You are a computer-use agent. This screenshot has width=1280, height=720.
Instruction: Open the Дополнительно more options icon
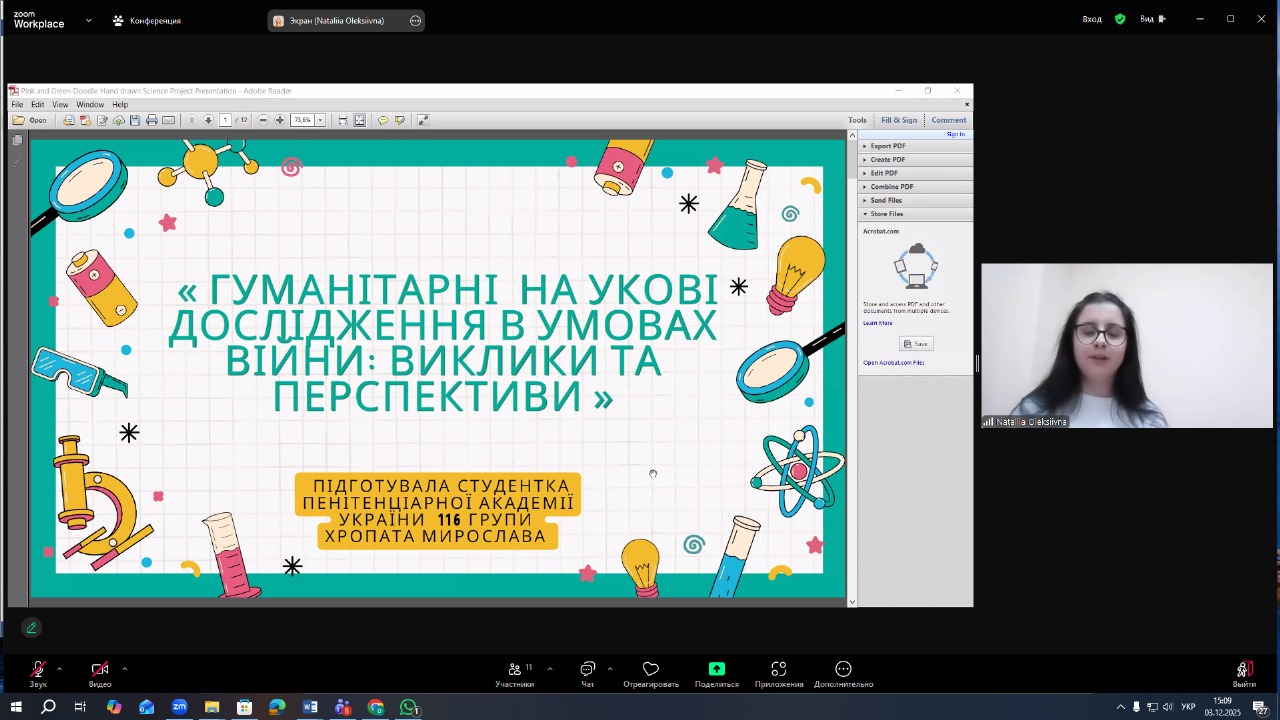(843, 669)
